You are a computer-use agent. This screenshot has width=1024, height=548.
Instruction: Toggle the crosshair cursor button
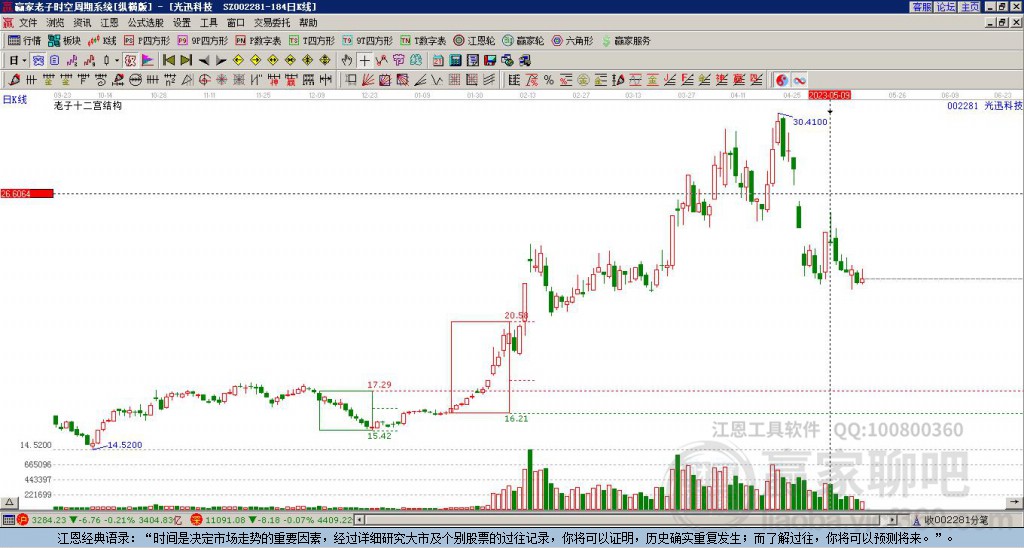coord(364,61)
